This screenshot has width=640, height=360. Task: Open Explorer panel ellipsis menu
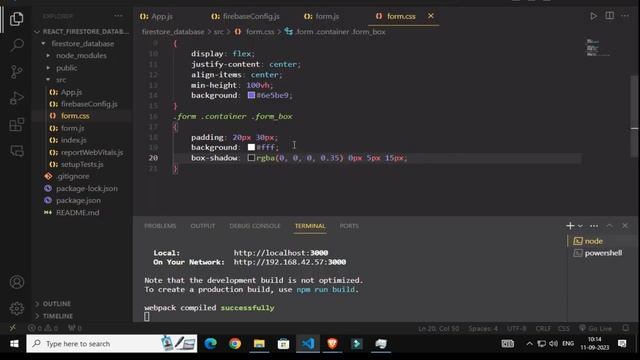118,16
